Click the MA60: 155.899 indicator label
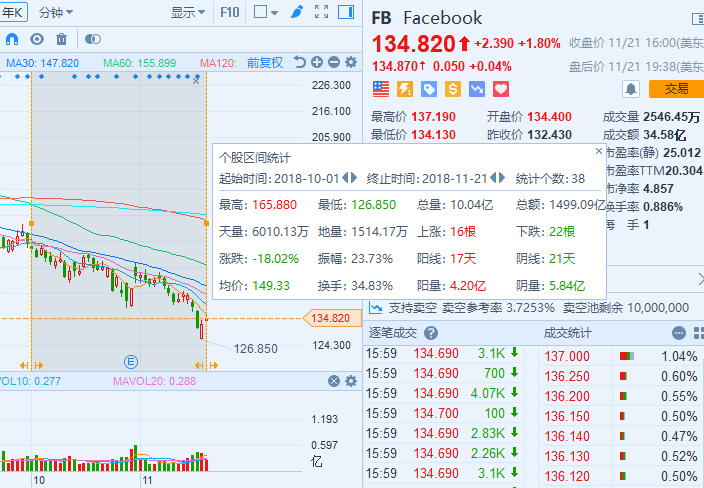The width and height of the screenshot is (704, 488). [140, 63]
